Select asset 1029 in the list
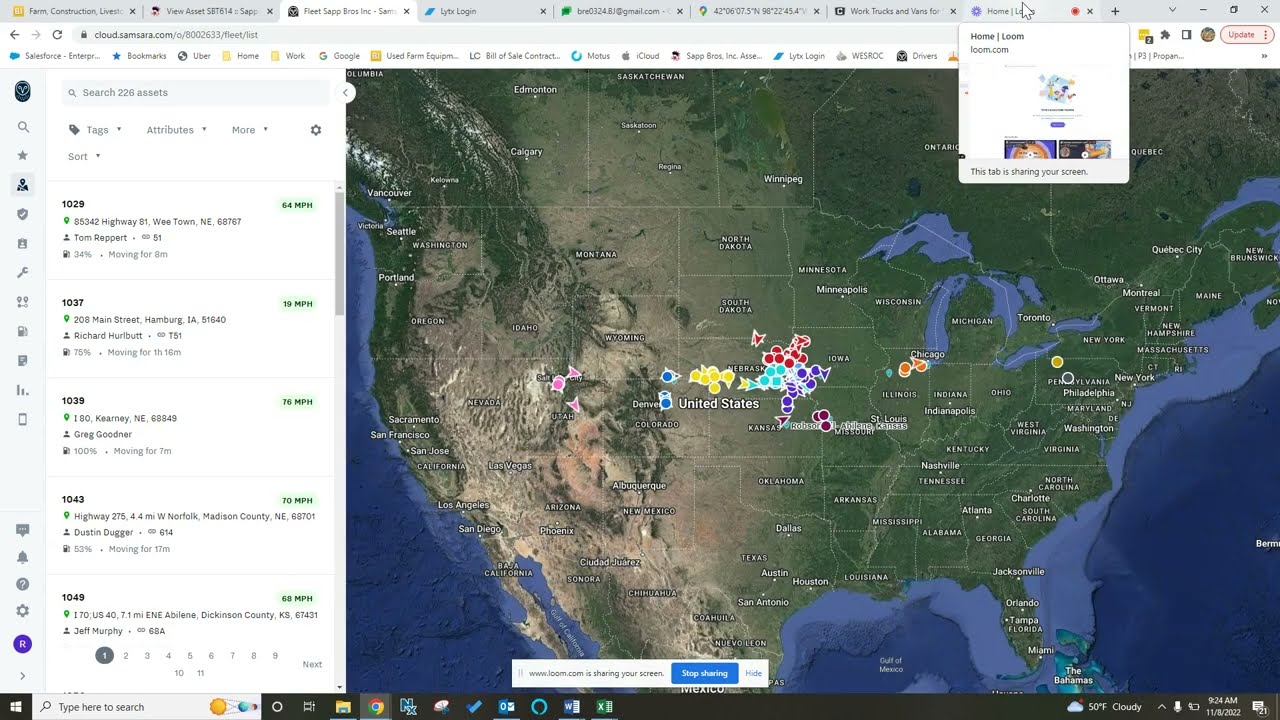This screenshot has height=720, width=1280. [190, 229]
